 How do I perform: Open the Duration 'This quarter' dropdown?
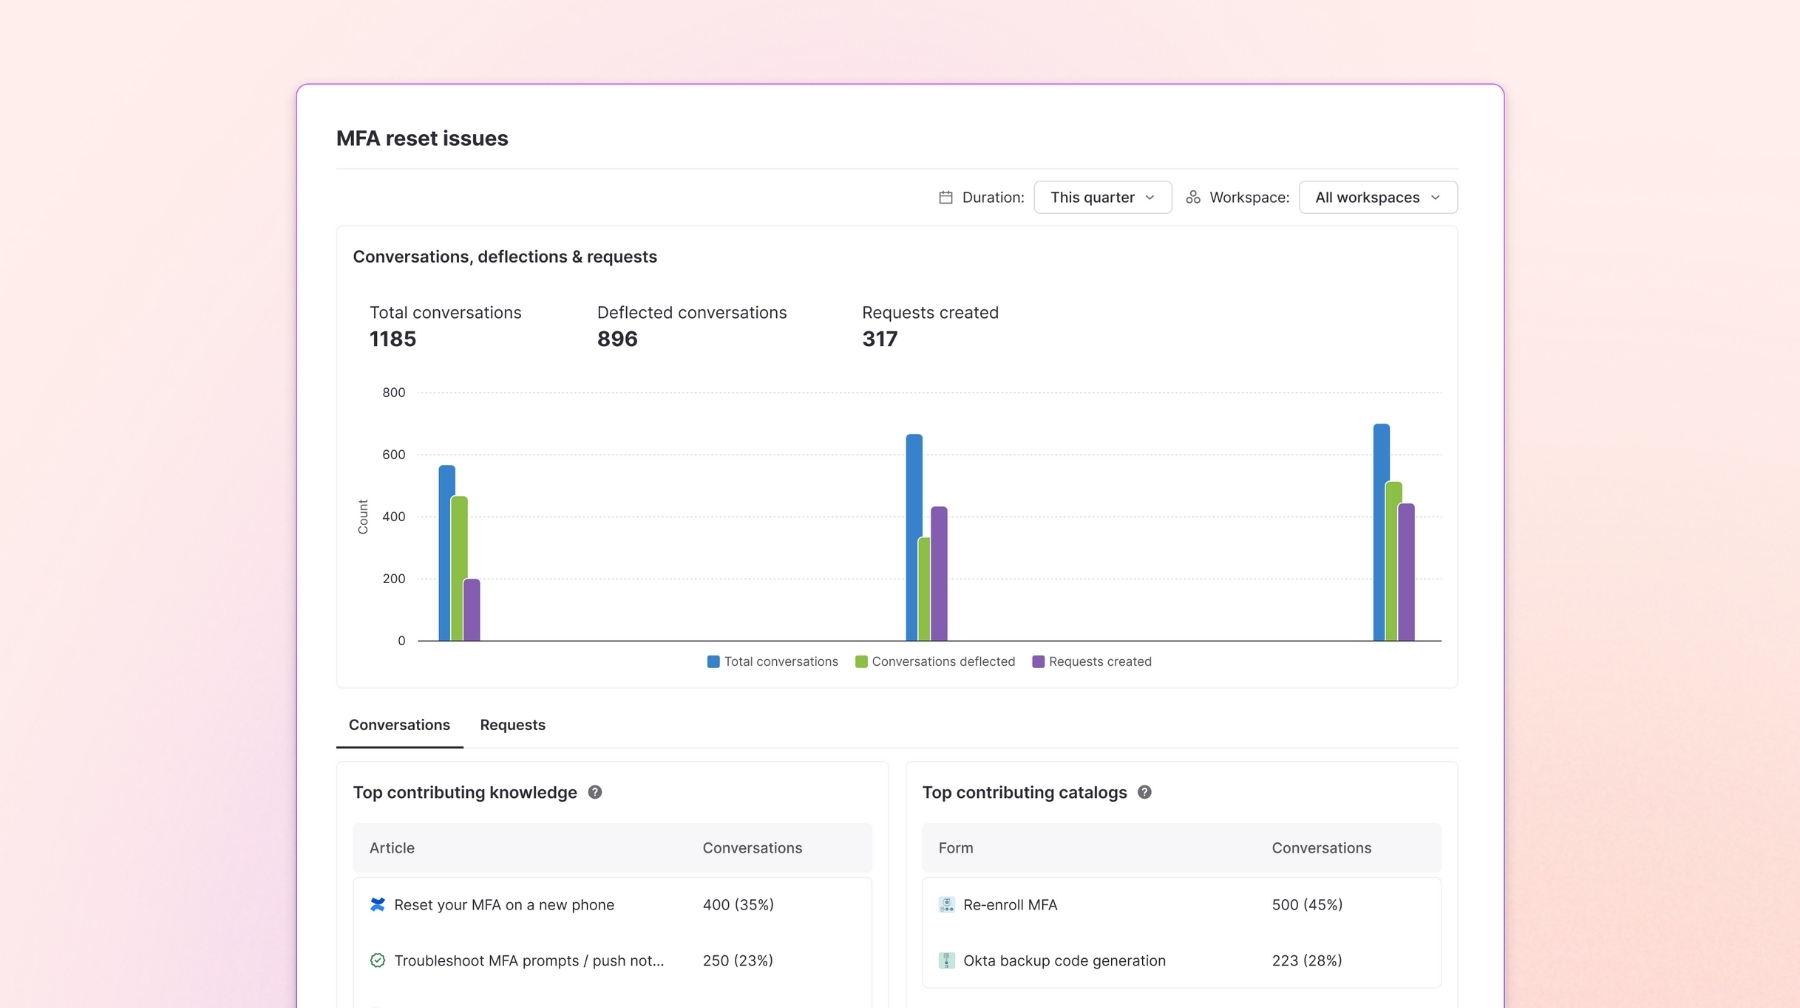pos(1102,197)
